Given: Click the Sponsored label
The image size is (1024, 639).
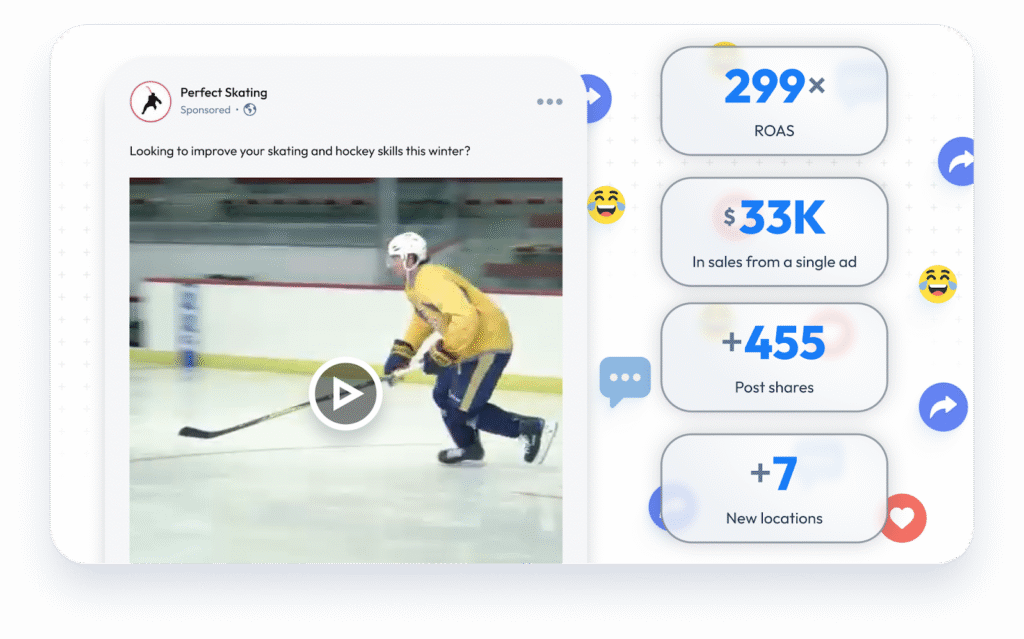Looking at the screenshot, I should coord(205,110).
